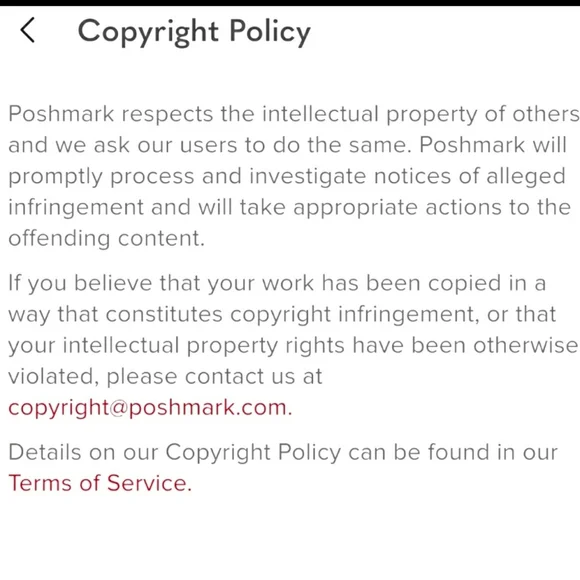This screenshot has height=580, width=580.
Task: Click the line "infringement and will take appropriate"
Action: (x=290, y=208)
